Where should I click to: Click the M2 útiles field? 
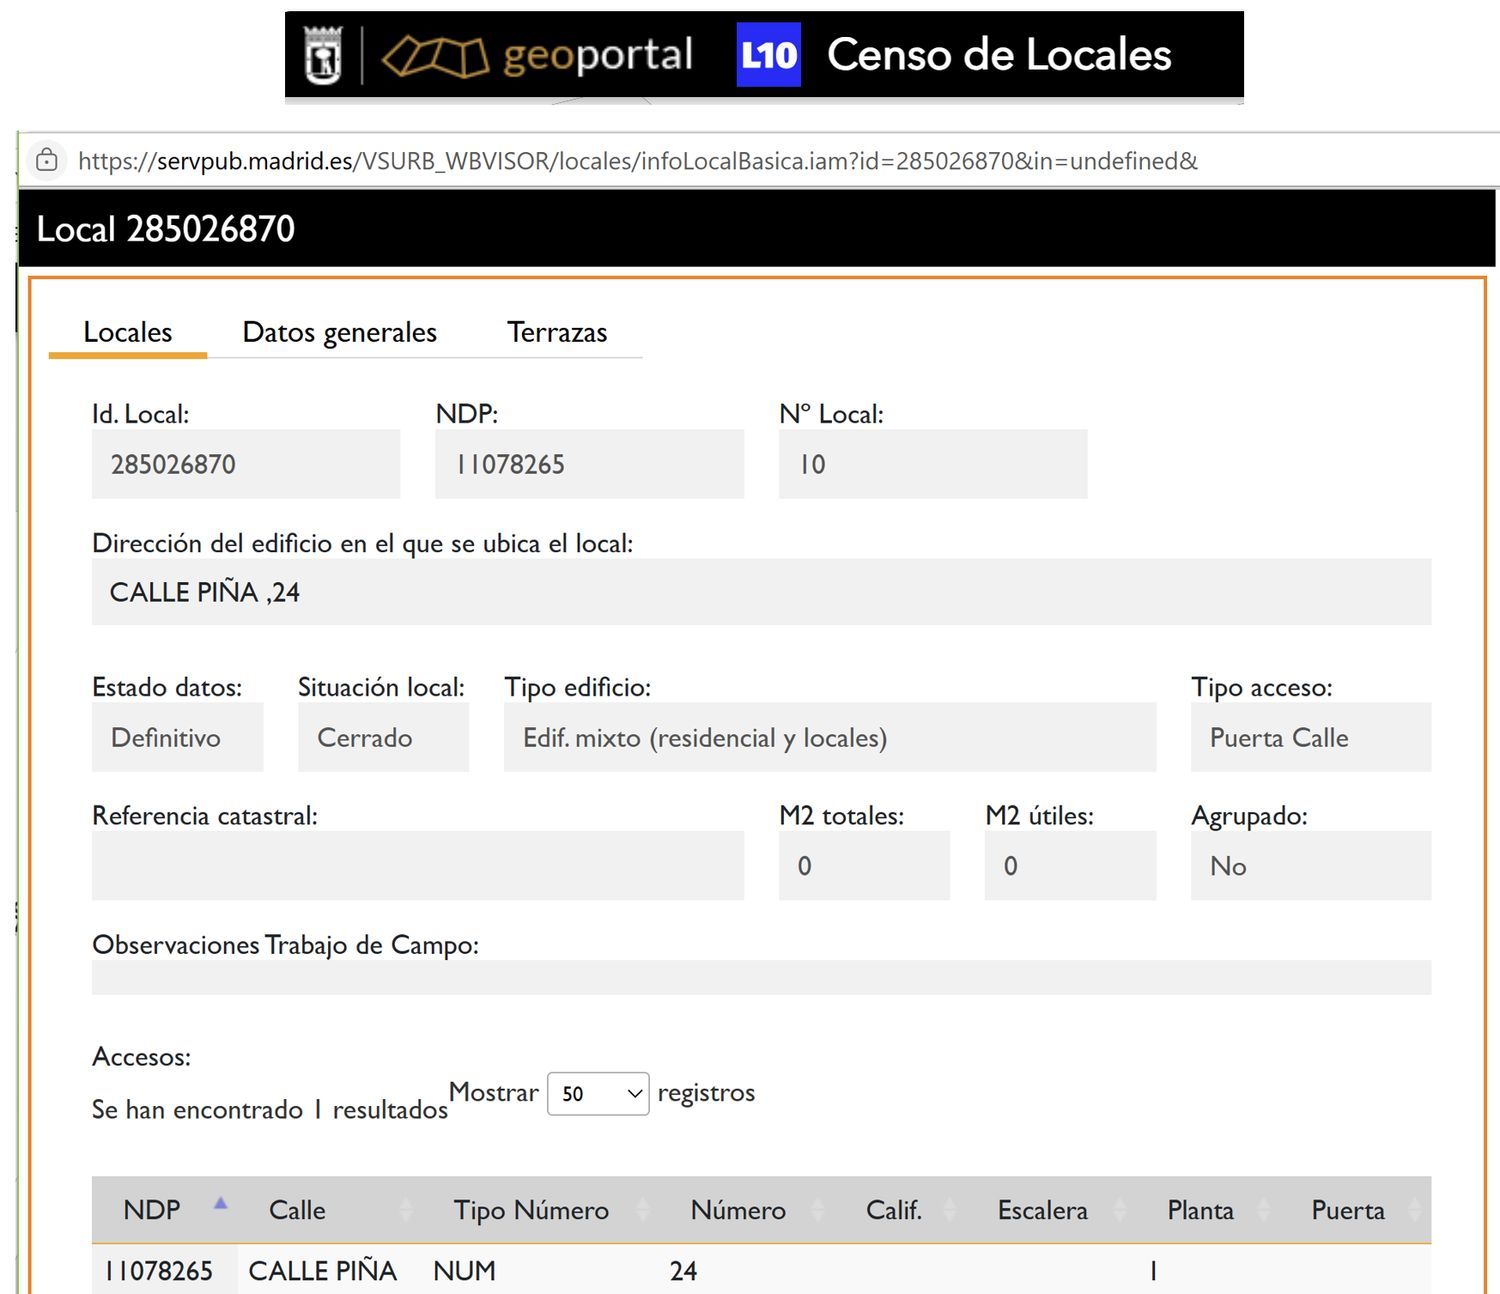[1070, 865]
